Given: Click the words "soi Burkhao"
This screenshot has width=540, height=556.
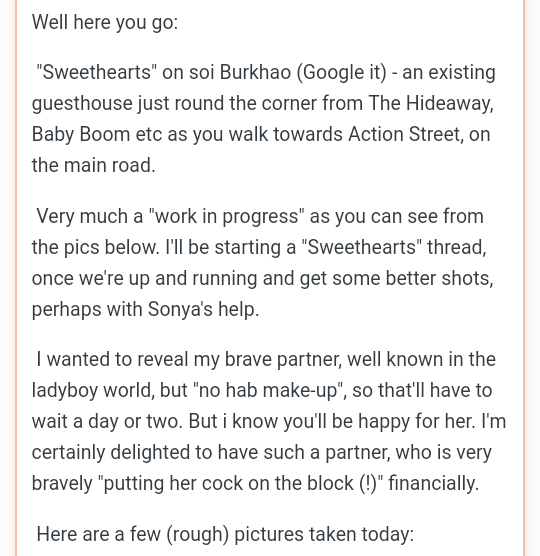Looking at the screenshot, I should 240,72.
